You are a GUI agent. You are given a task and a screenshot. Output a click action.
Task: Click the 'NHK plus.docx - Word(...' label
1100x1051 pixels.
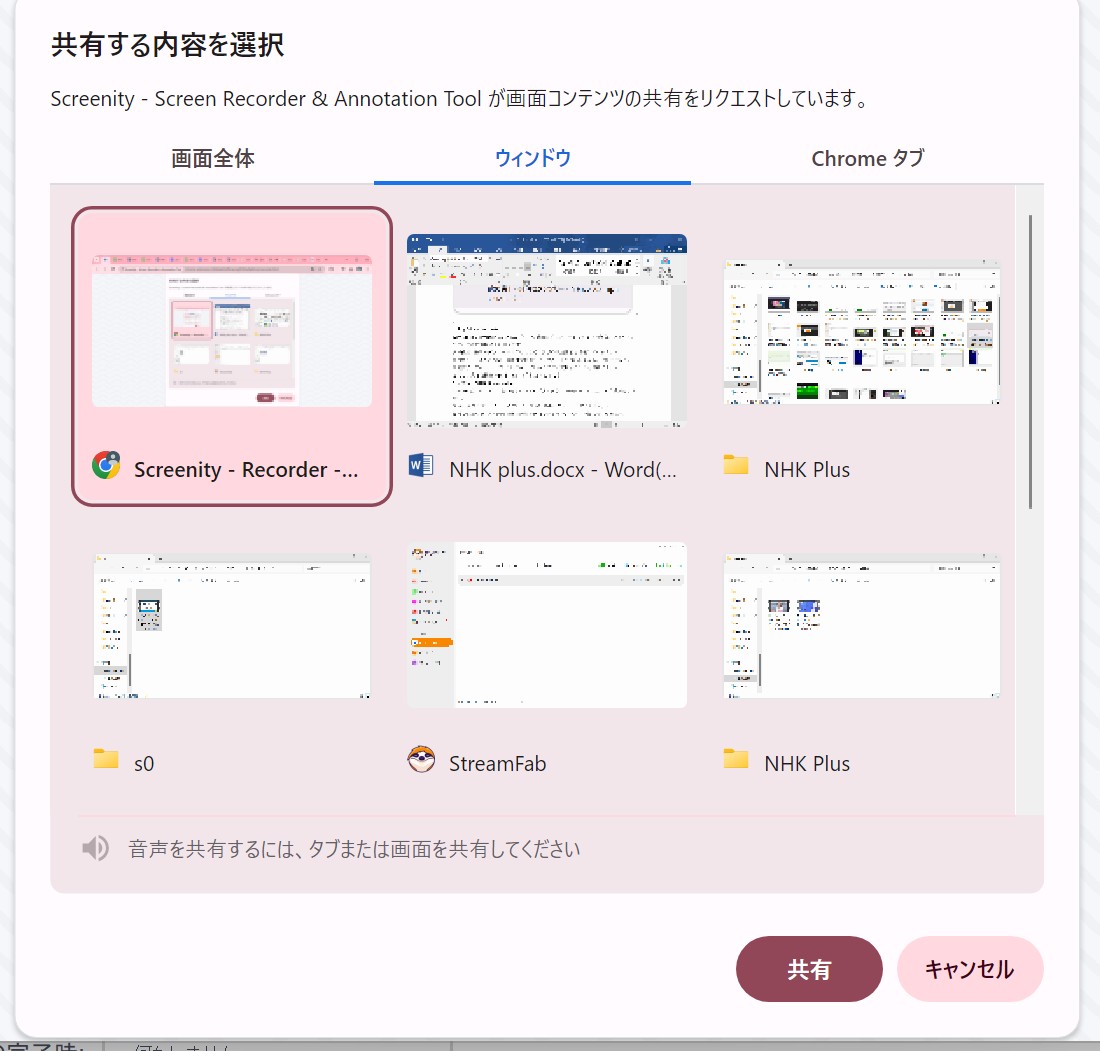563,469
